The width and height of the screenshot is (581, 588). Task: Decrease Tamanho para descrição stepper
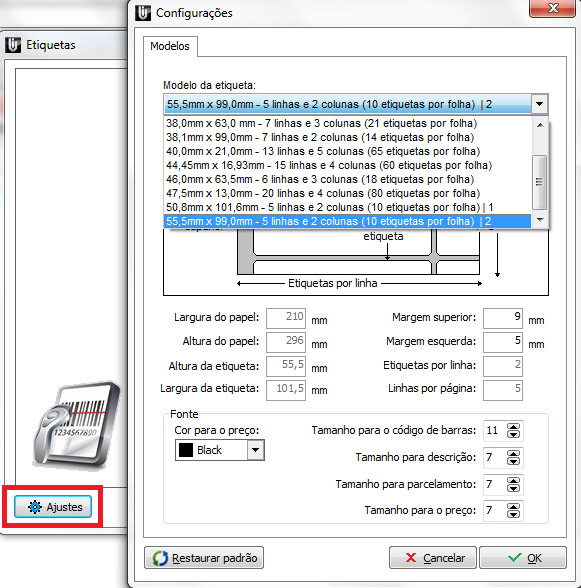(x=513, y=461)
